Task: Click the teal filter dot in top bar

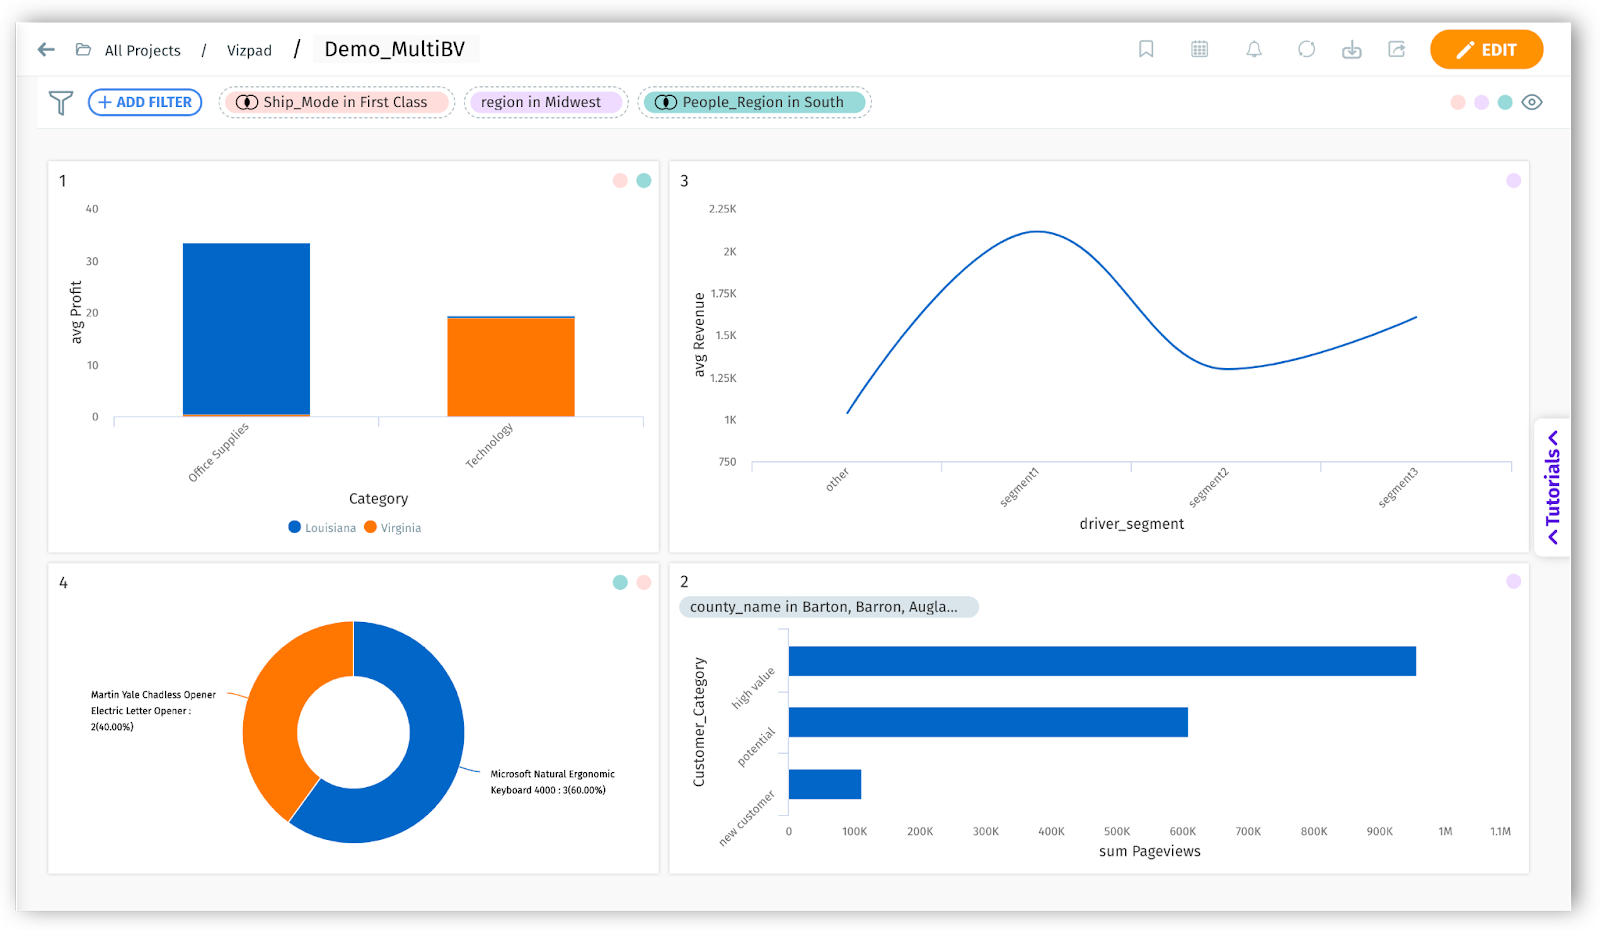Action: 1505,102
